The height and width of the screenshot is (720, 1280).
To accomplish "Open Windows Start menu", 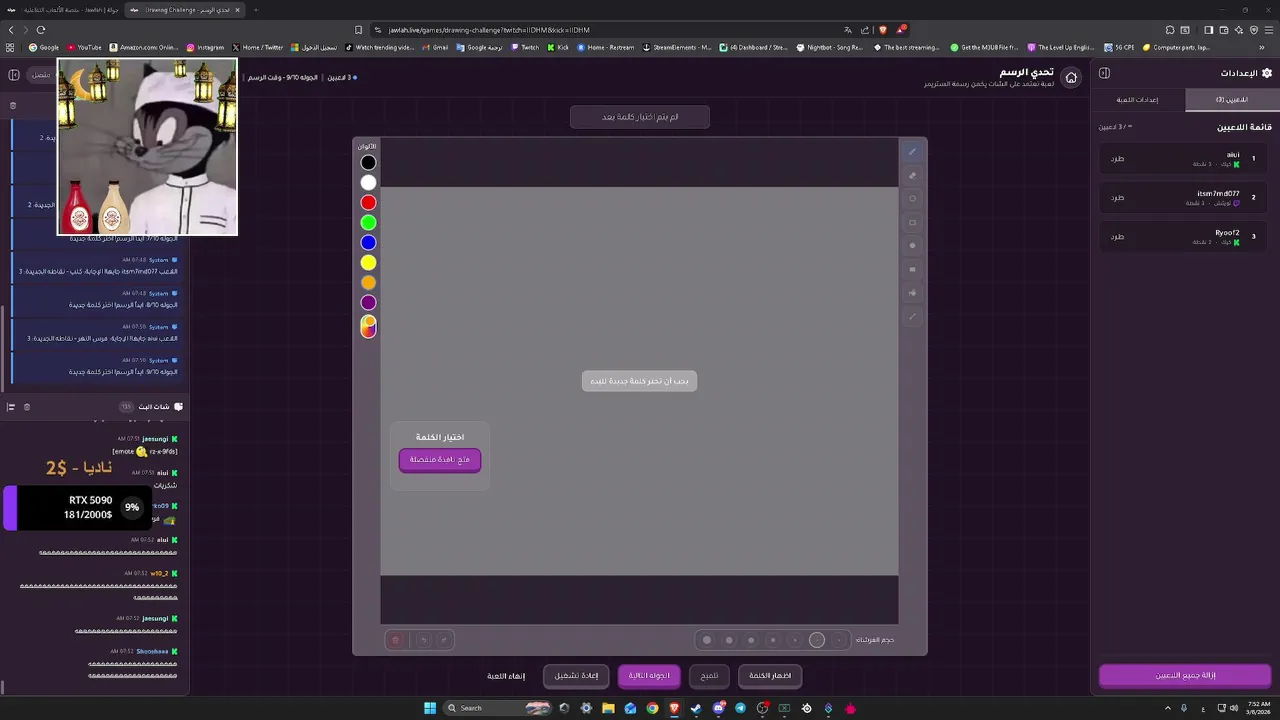I will coord(430,708).
